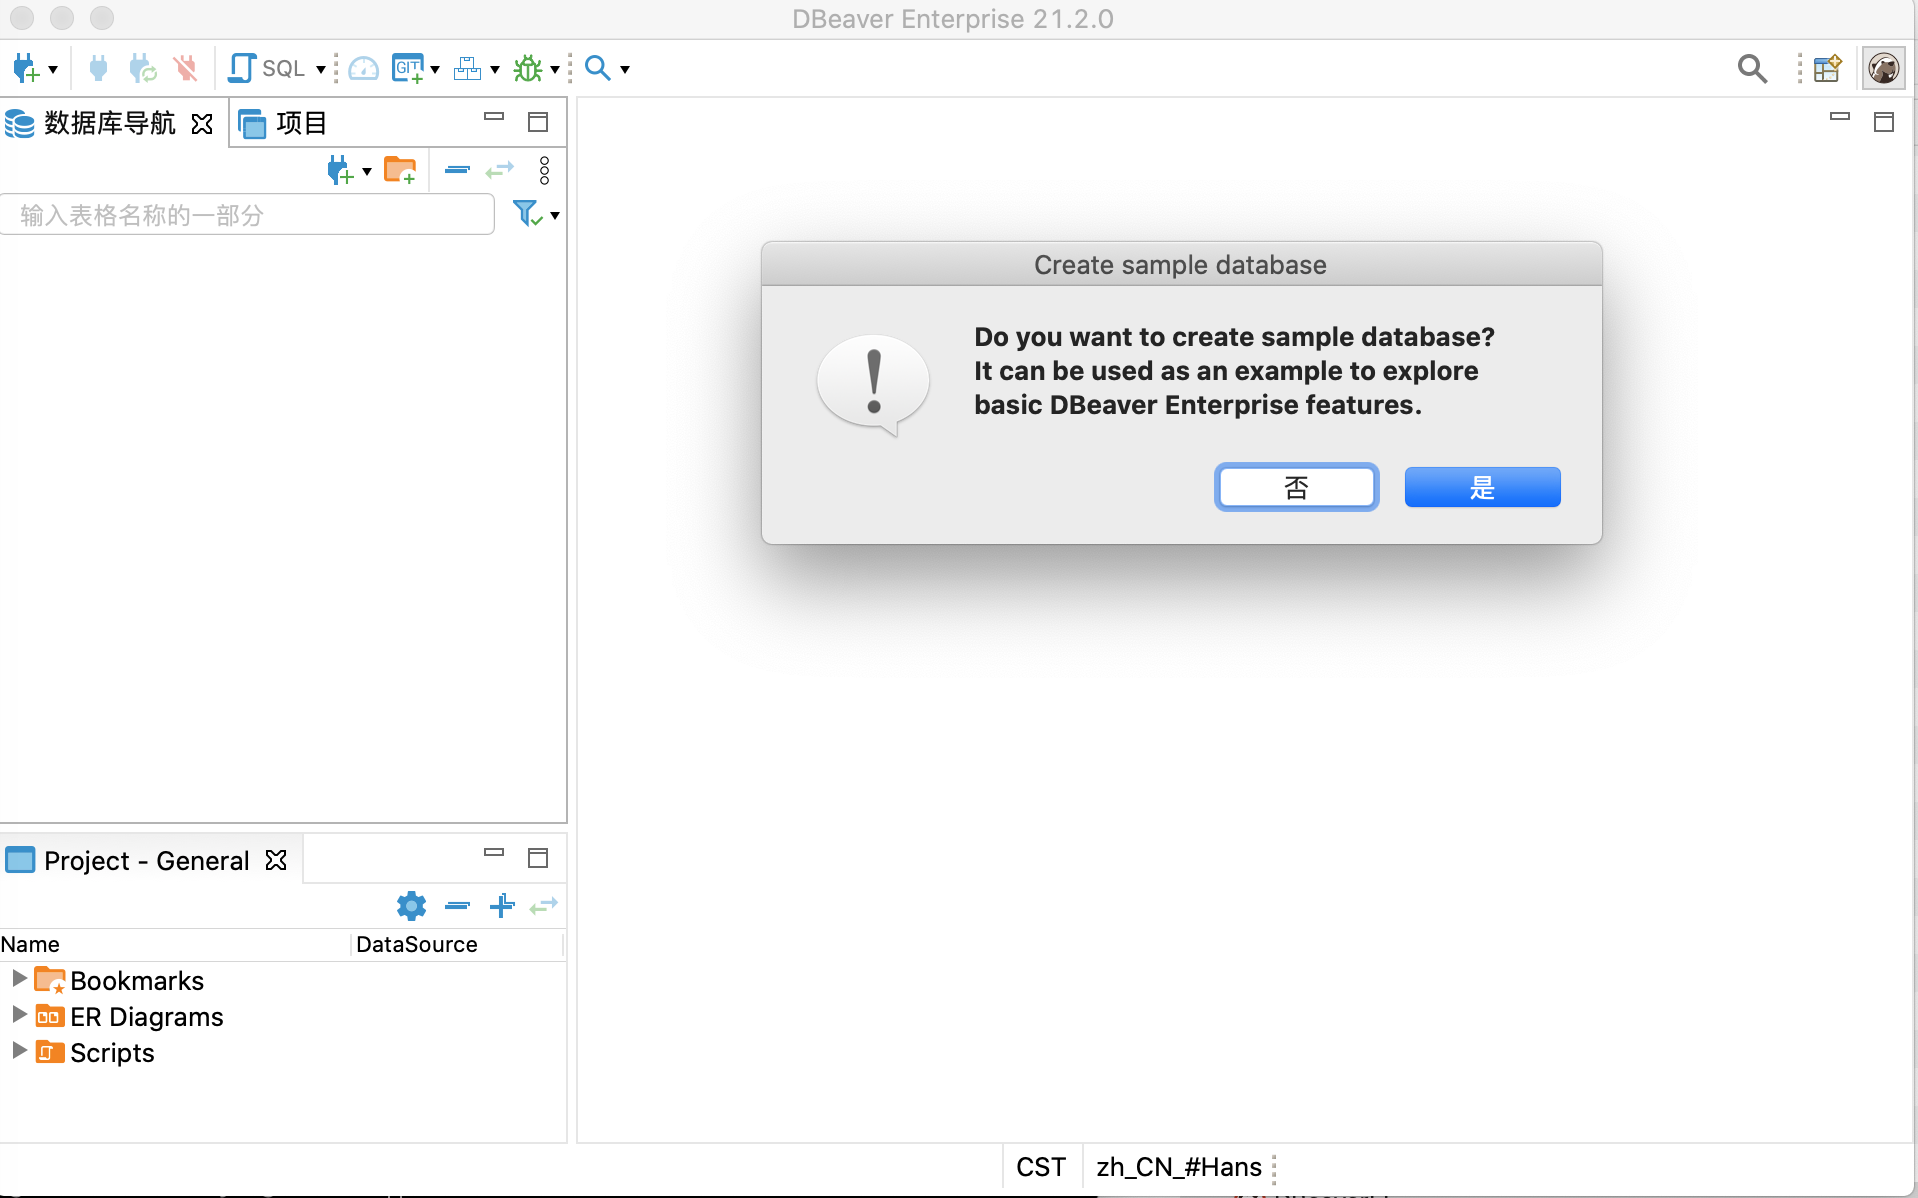Viewport: 1918px width, 1198px height.
Task: Select the Scripts tree item
Action: [112, 1053]
